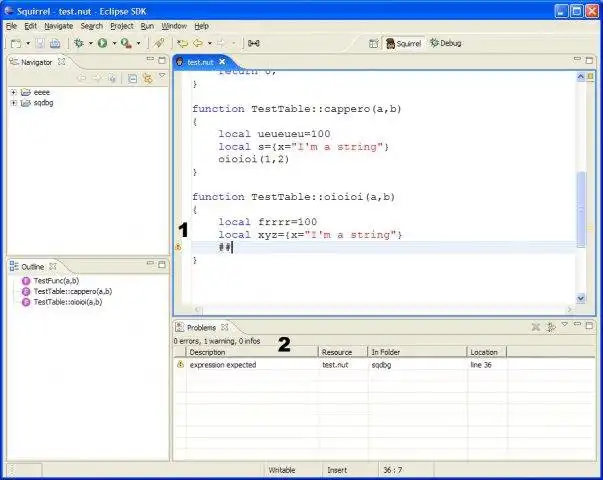Sort Problems by Location column
The image size is (603, 480).
point(487,352)
